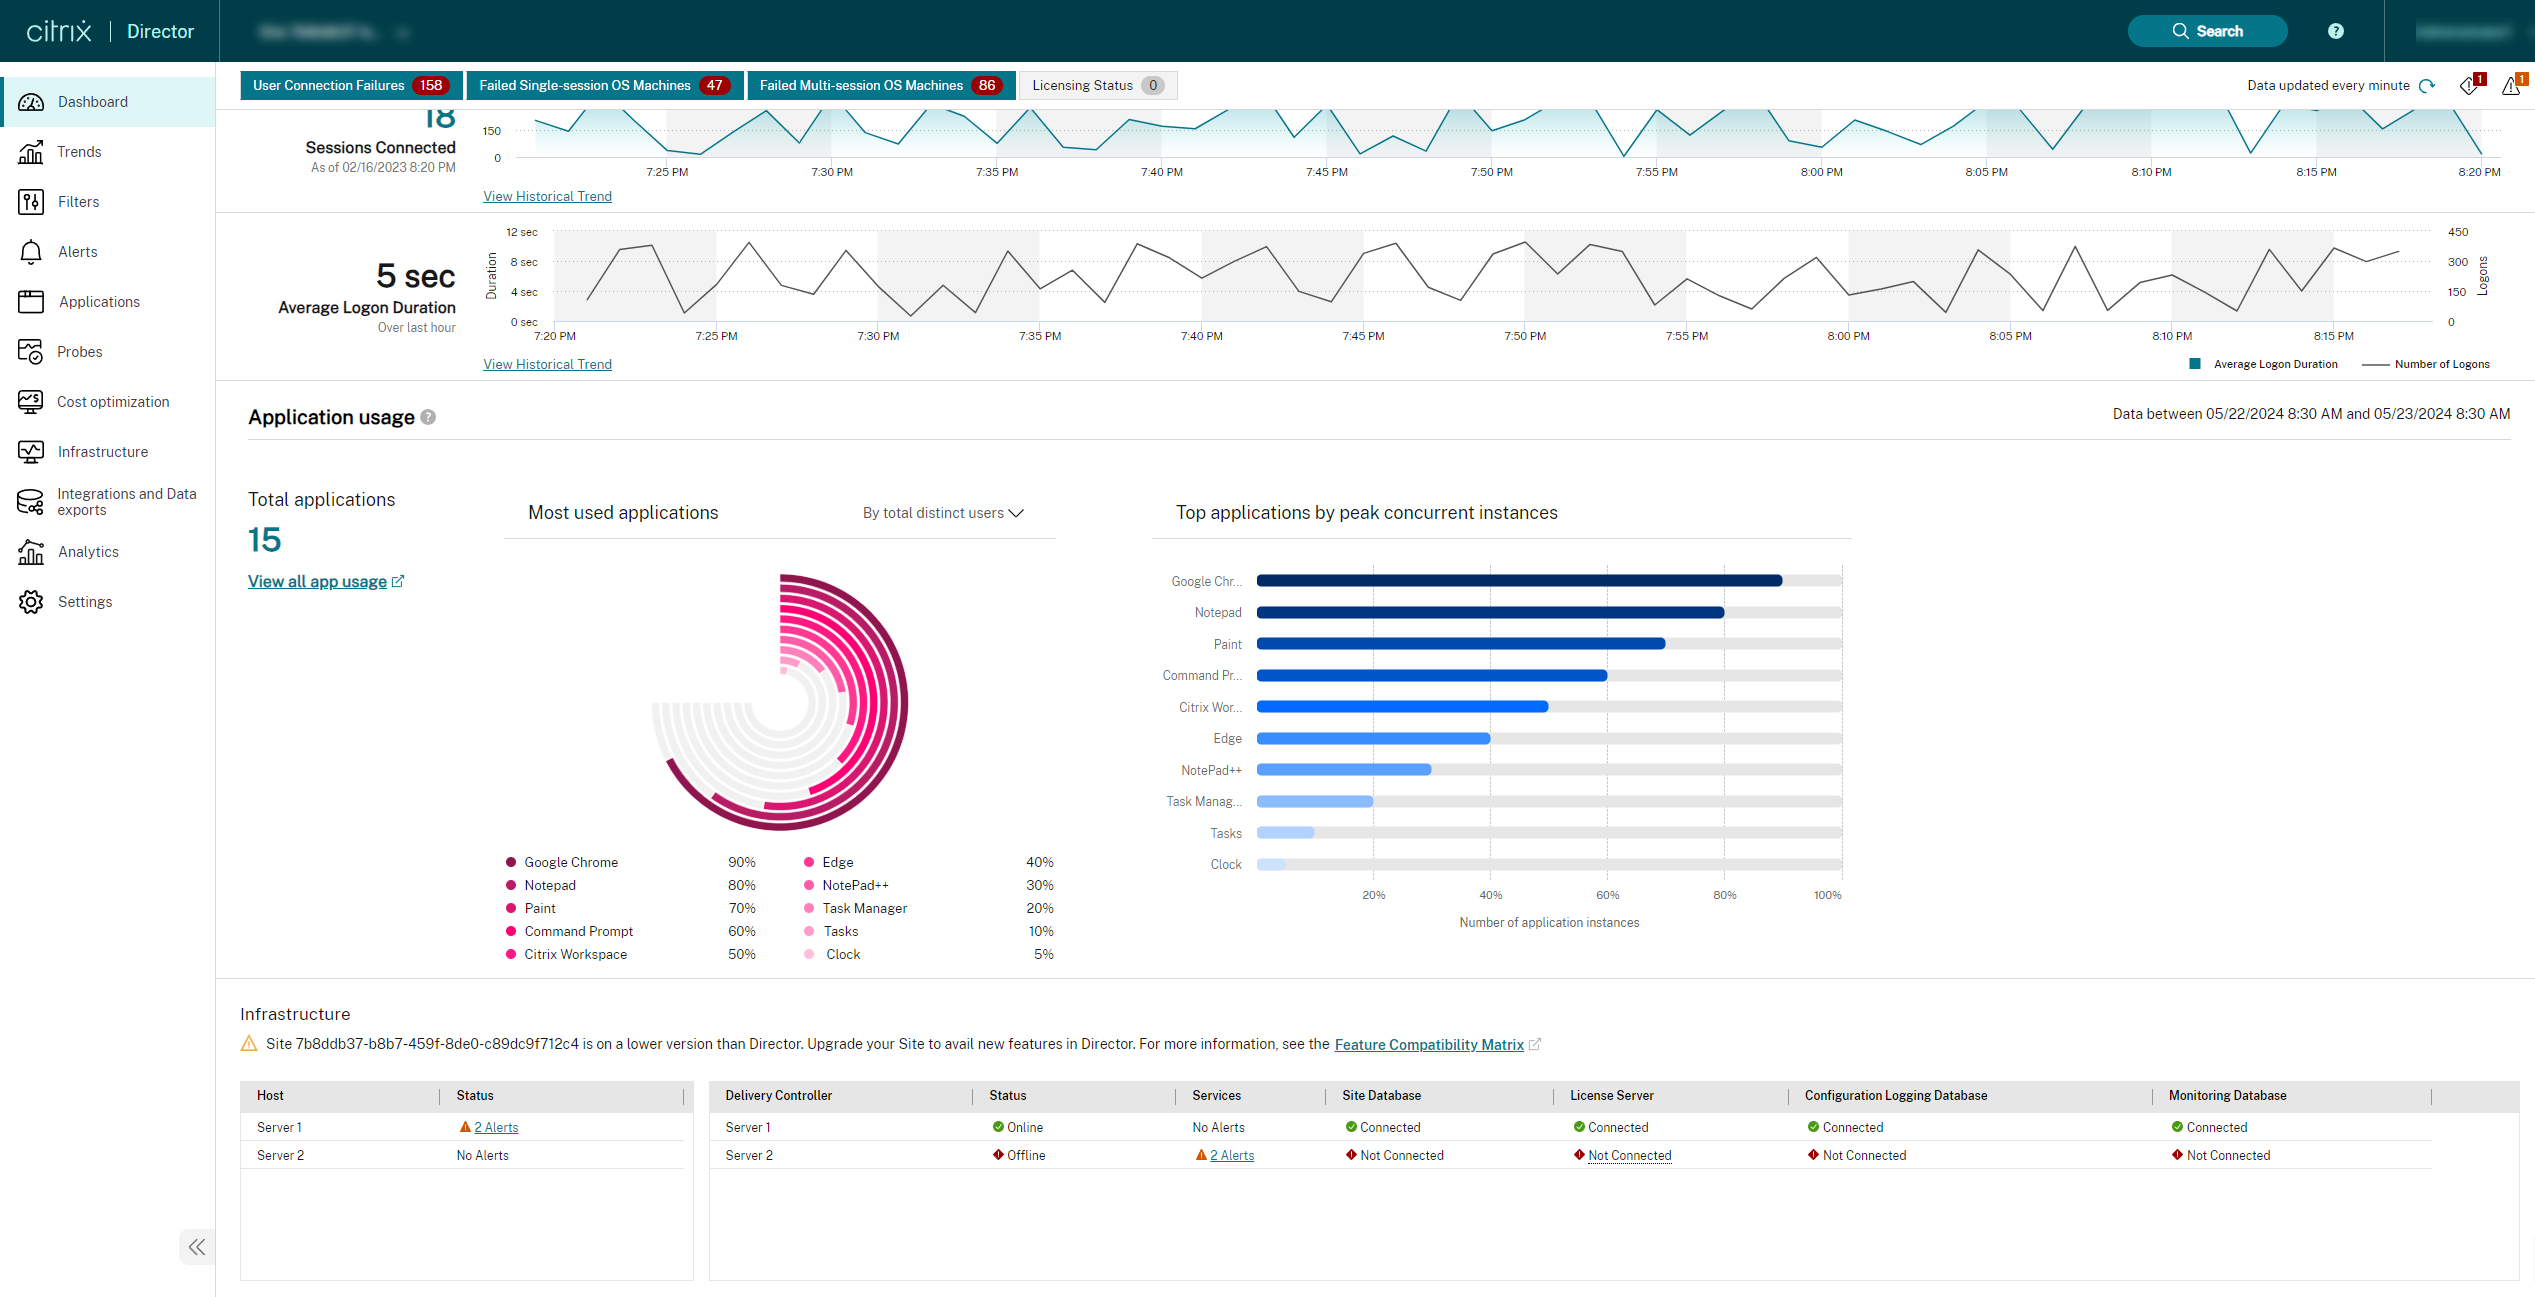Select the Probes icon in sidebar
This screenshot has width=2535, height=1297.
31,351
